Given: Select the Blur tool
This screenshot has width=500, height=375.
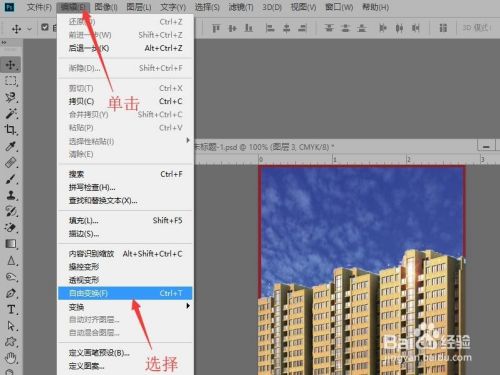Looking at the screenshot, I should [11, 260].
